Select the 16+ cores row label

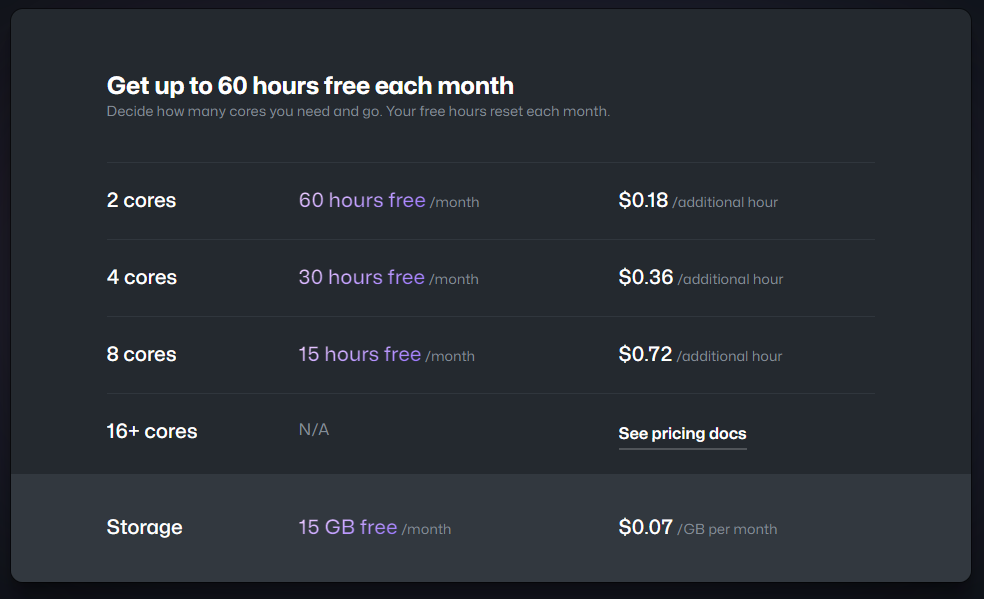tap(152, 431)
